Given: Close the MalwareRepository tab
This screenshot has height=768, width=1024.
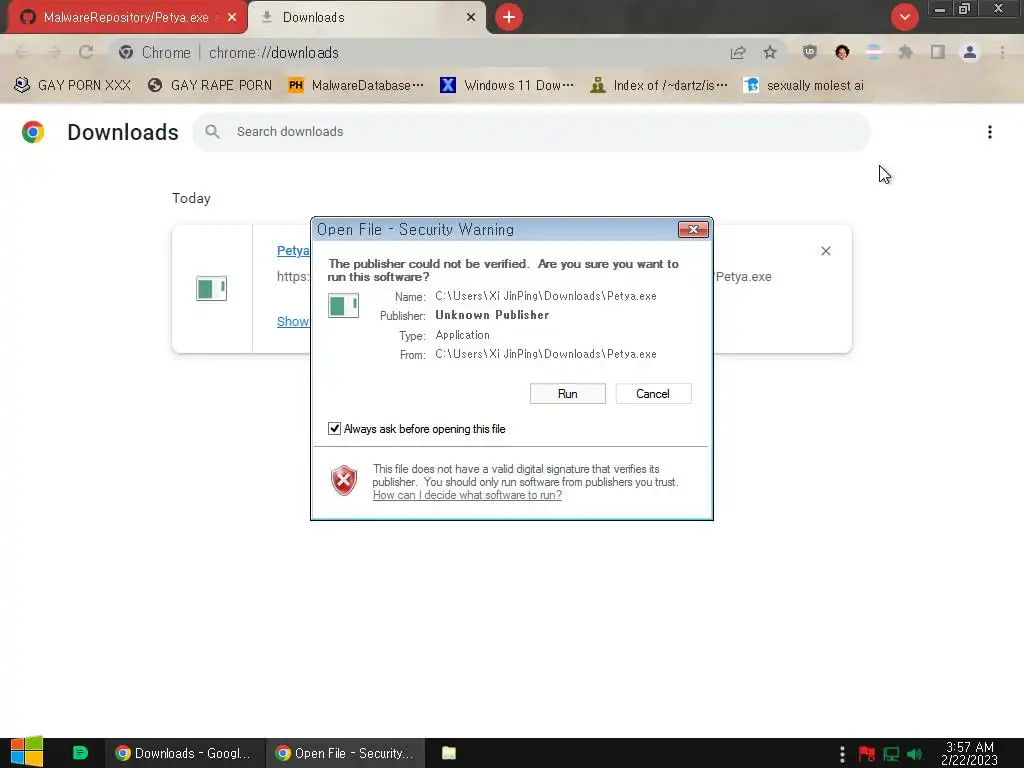Looking at the screenshot, I should [x=232, y=18].
